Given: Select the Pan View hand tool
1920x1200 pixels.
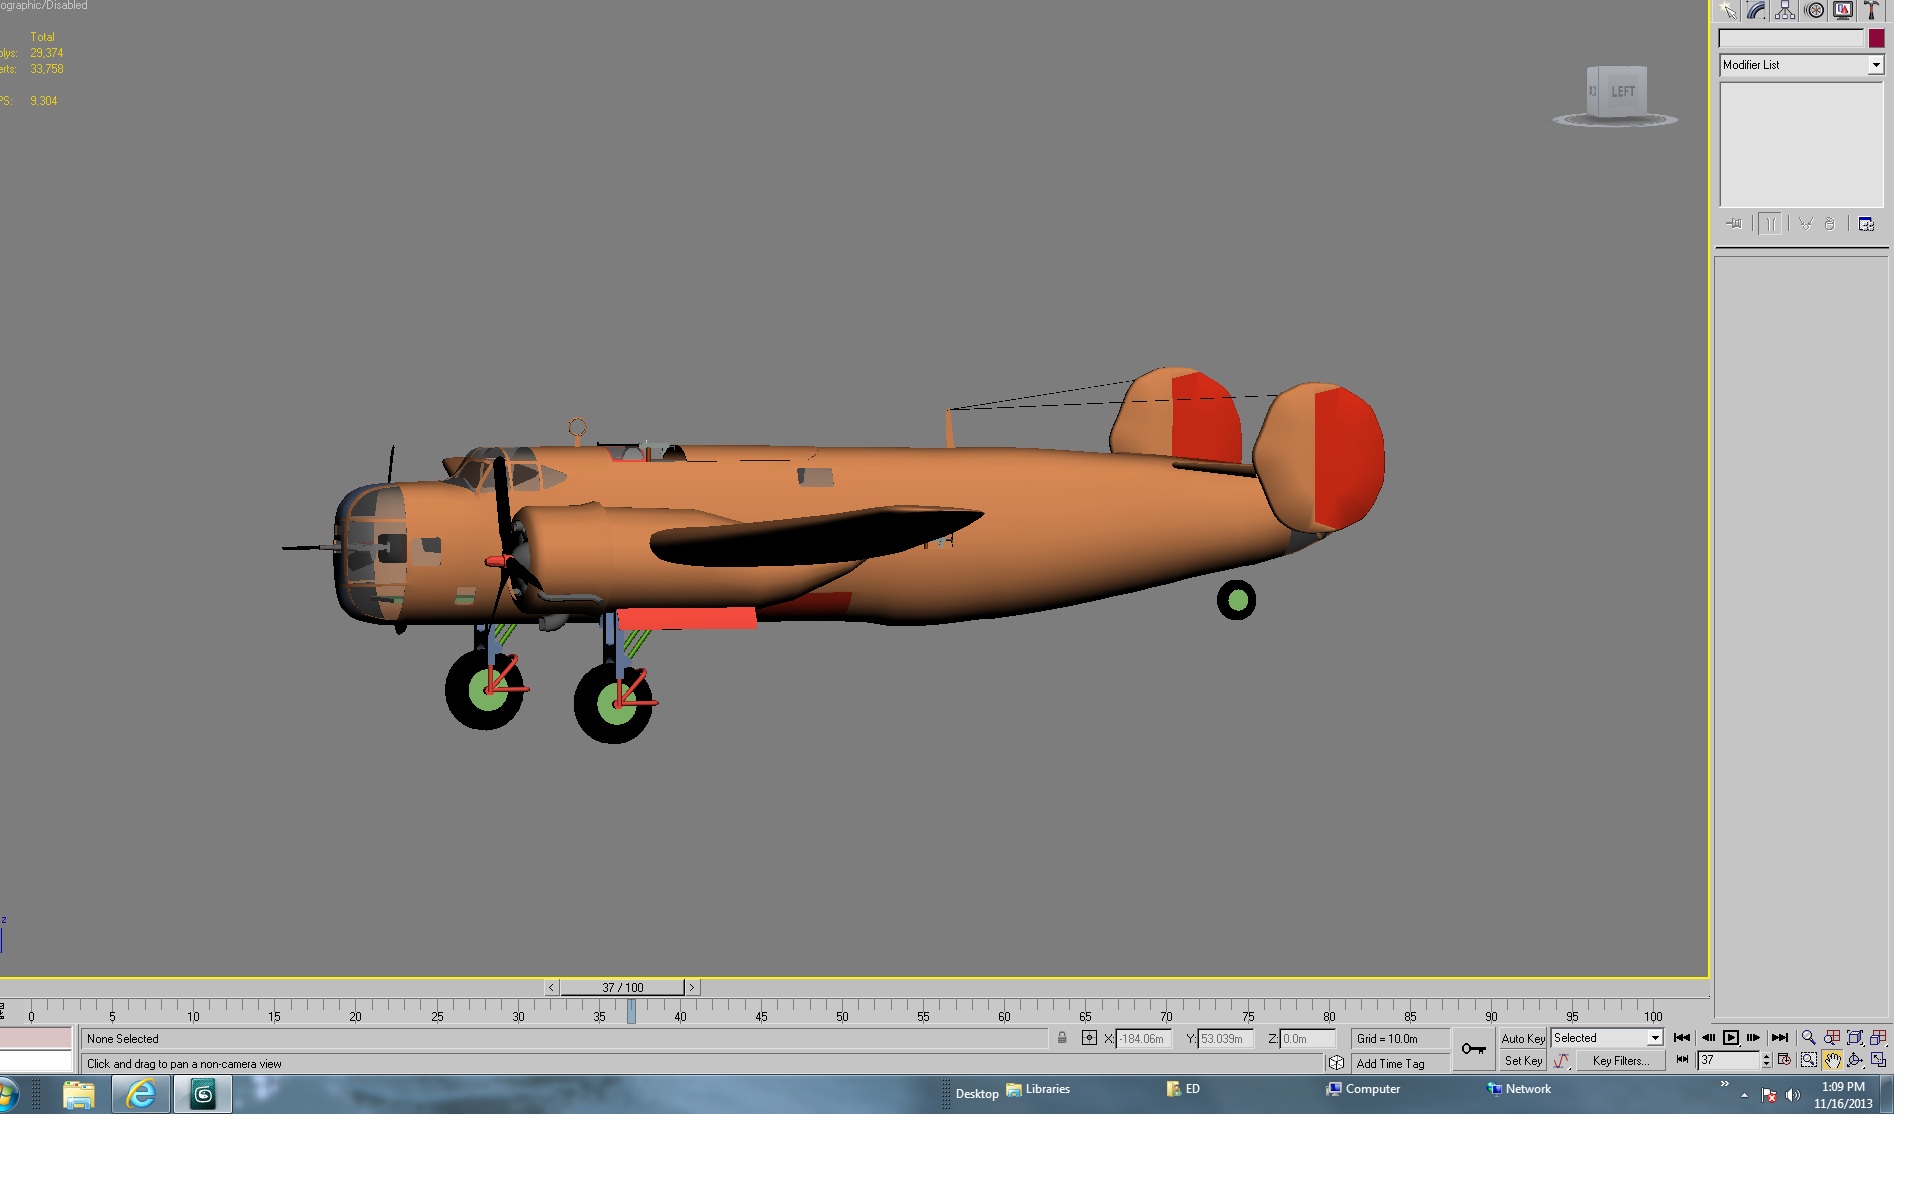Looking at the screenshot, I should click(1832, 1060).
